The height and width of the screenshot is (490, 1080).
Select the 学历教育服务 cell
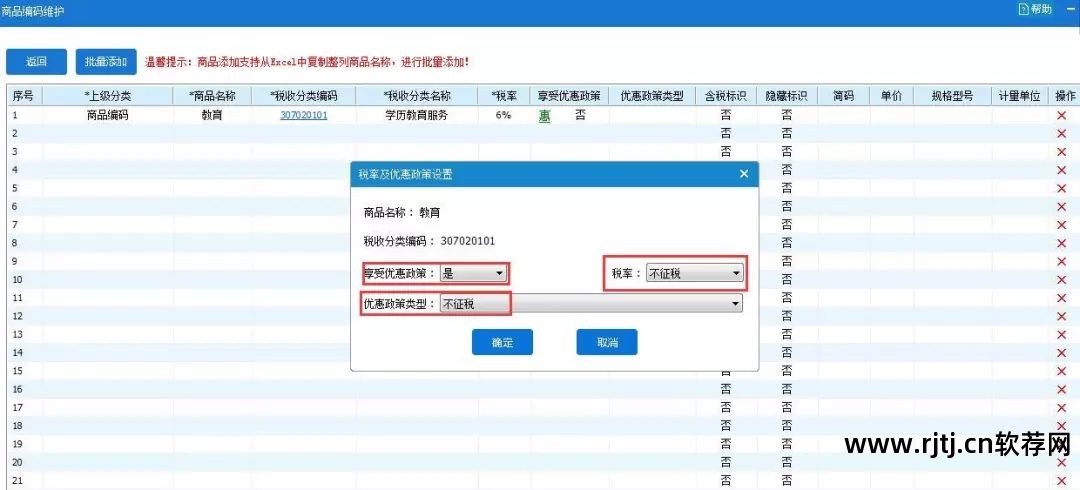tap(417, 115)
